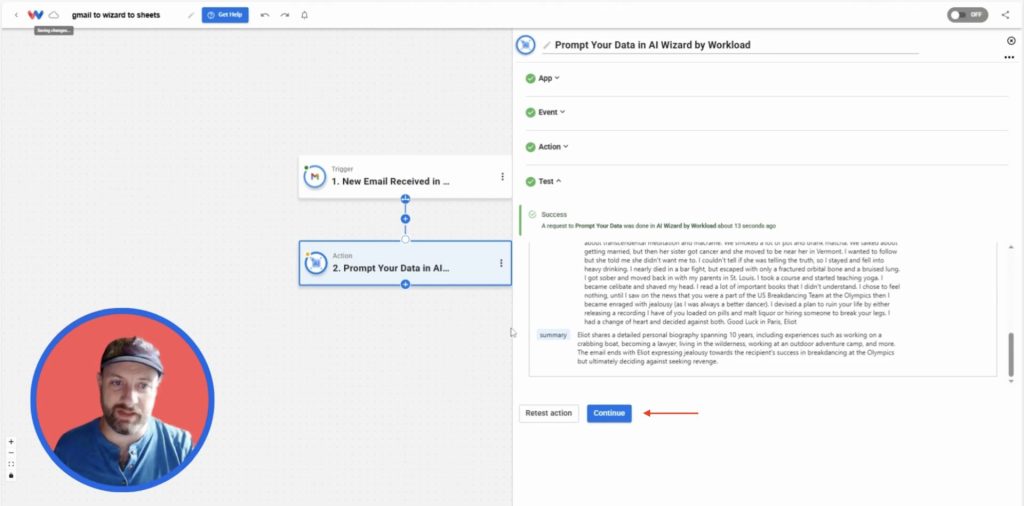Lock the canvas interactivity

coord(11,475)
